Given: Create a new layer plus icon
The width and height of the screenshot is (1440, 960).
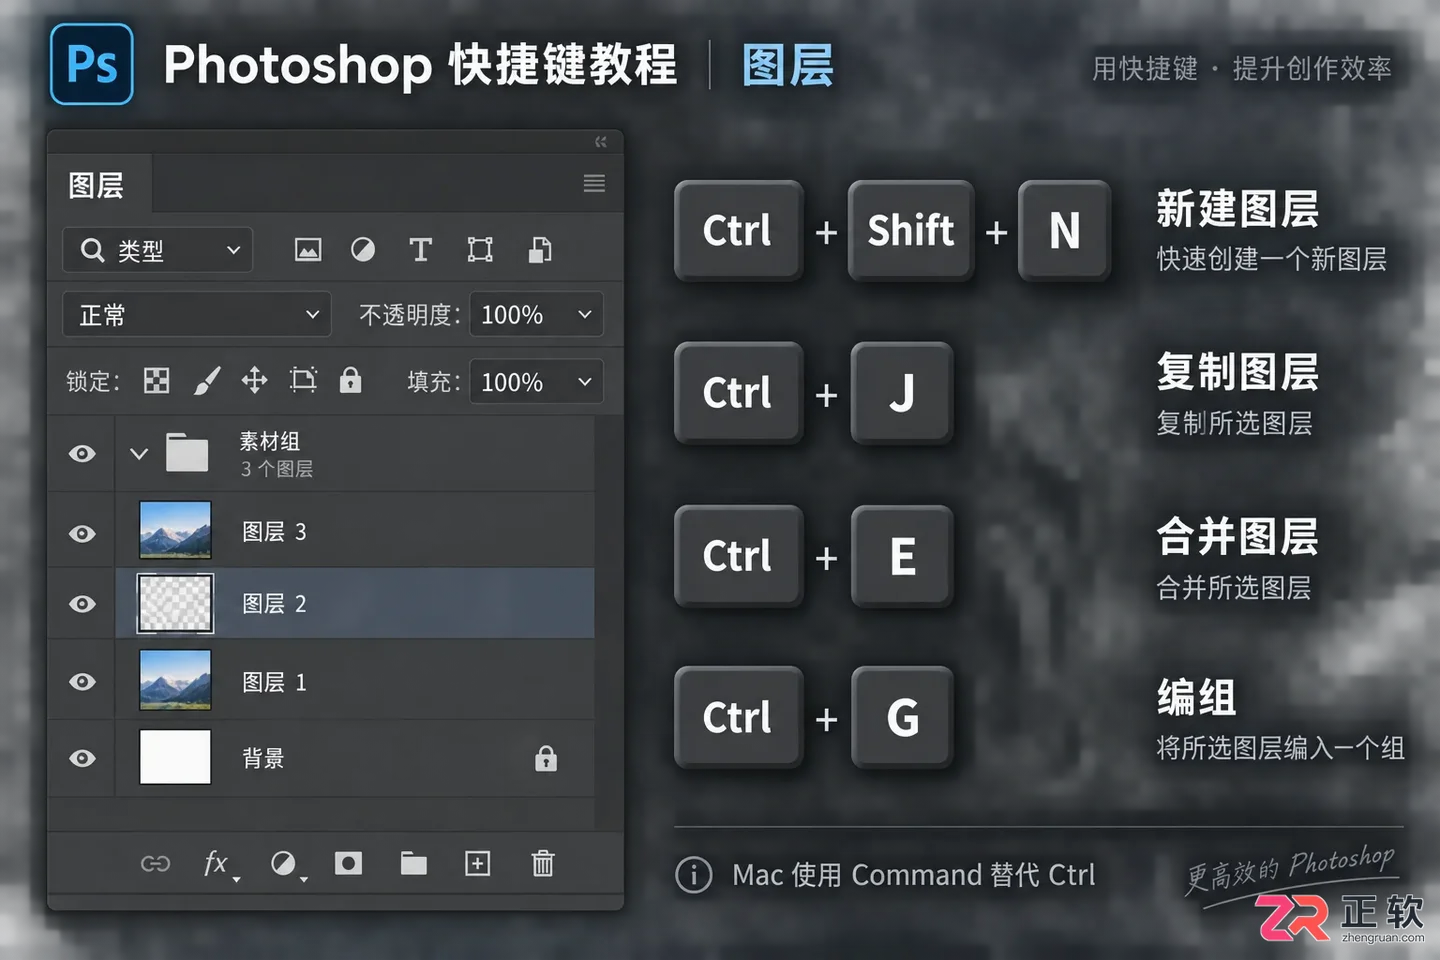Looking at the screenshot, I should tap(478, 863).
